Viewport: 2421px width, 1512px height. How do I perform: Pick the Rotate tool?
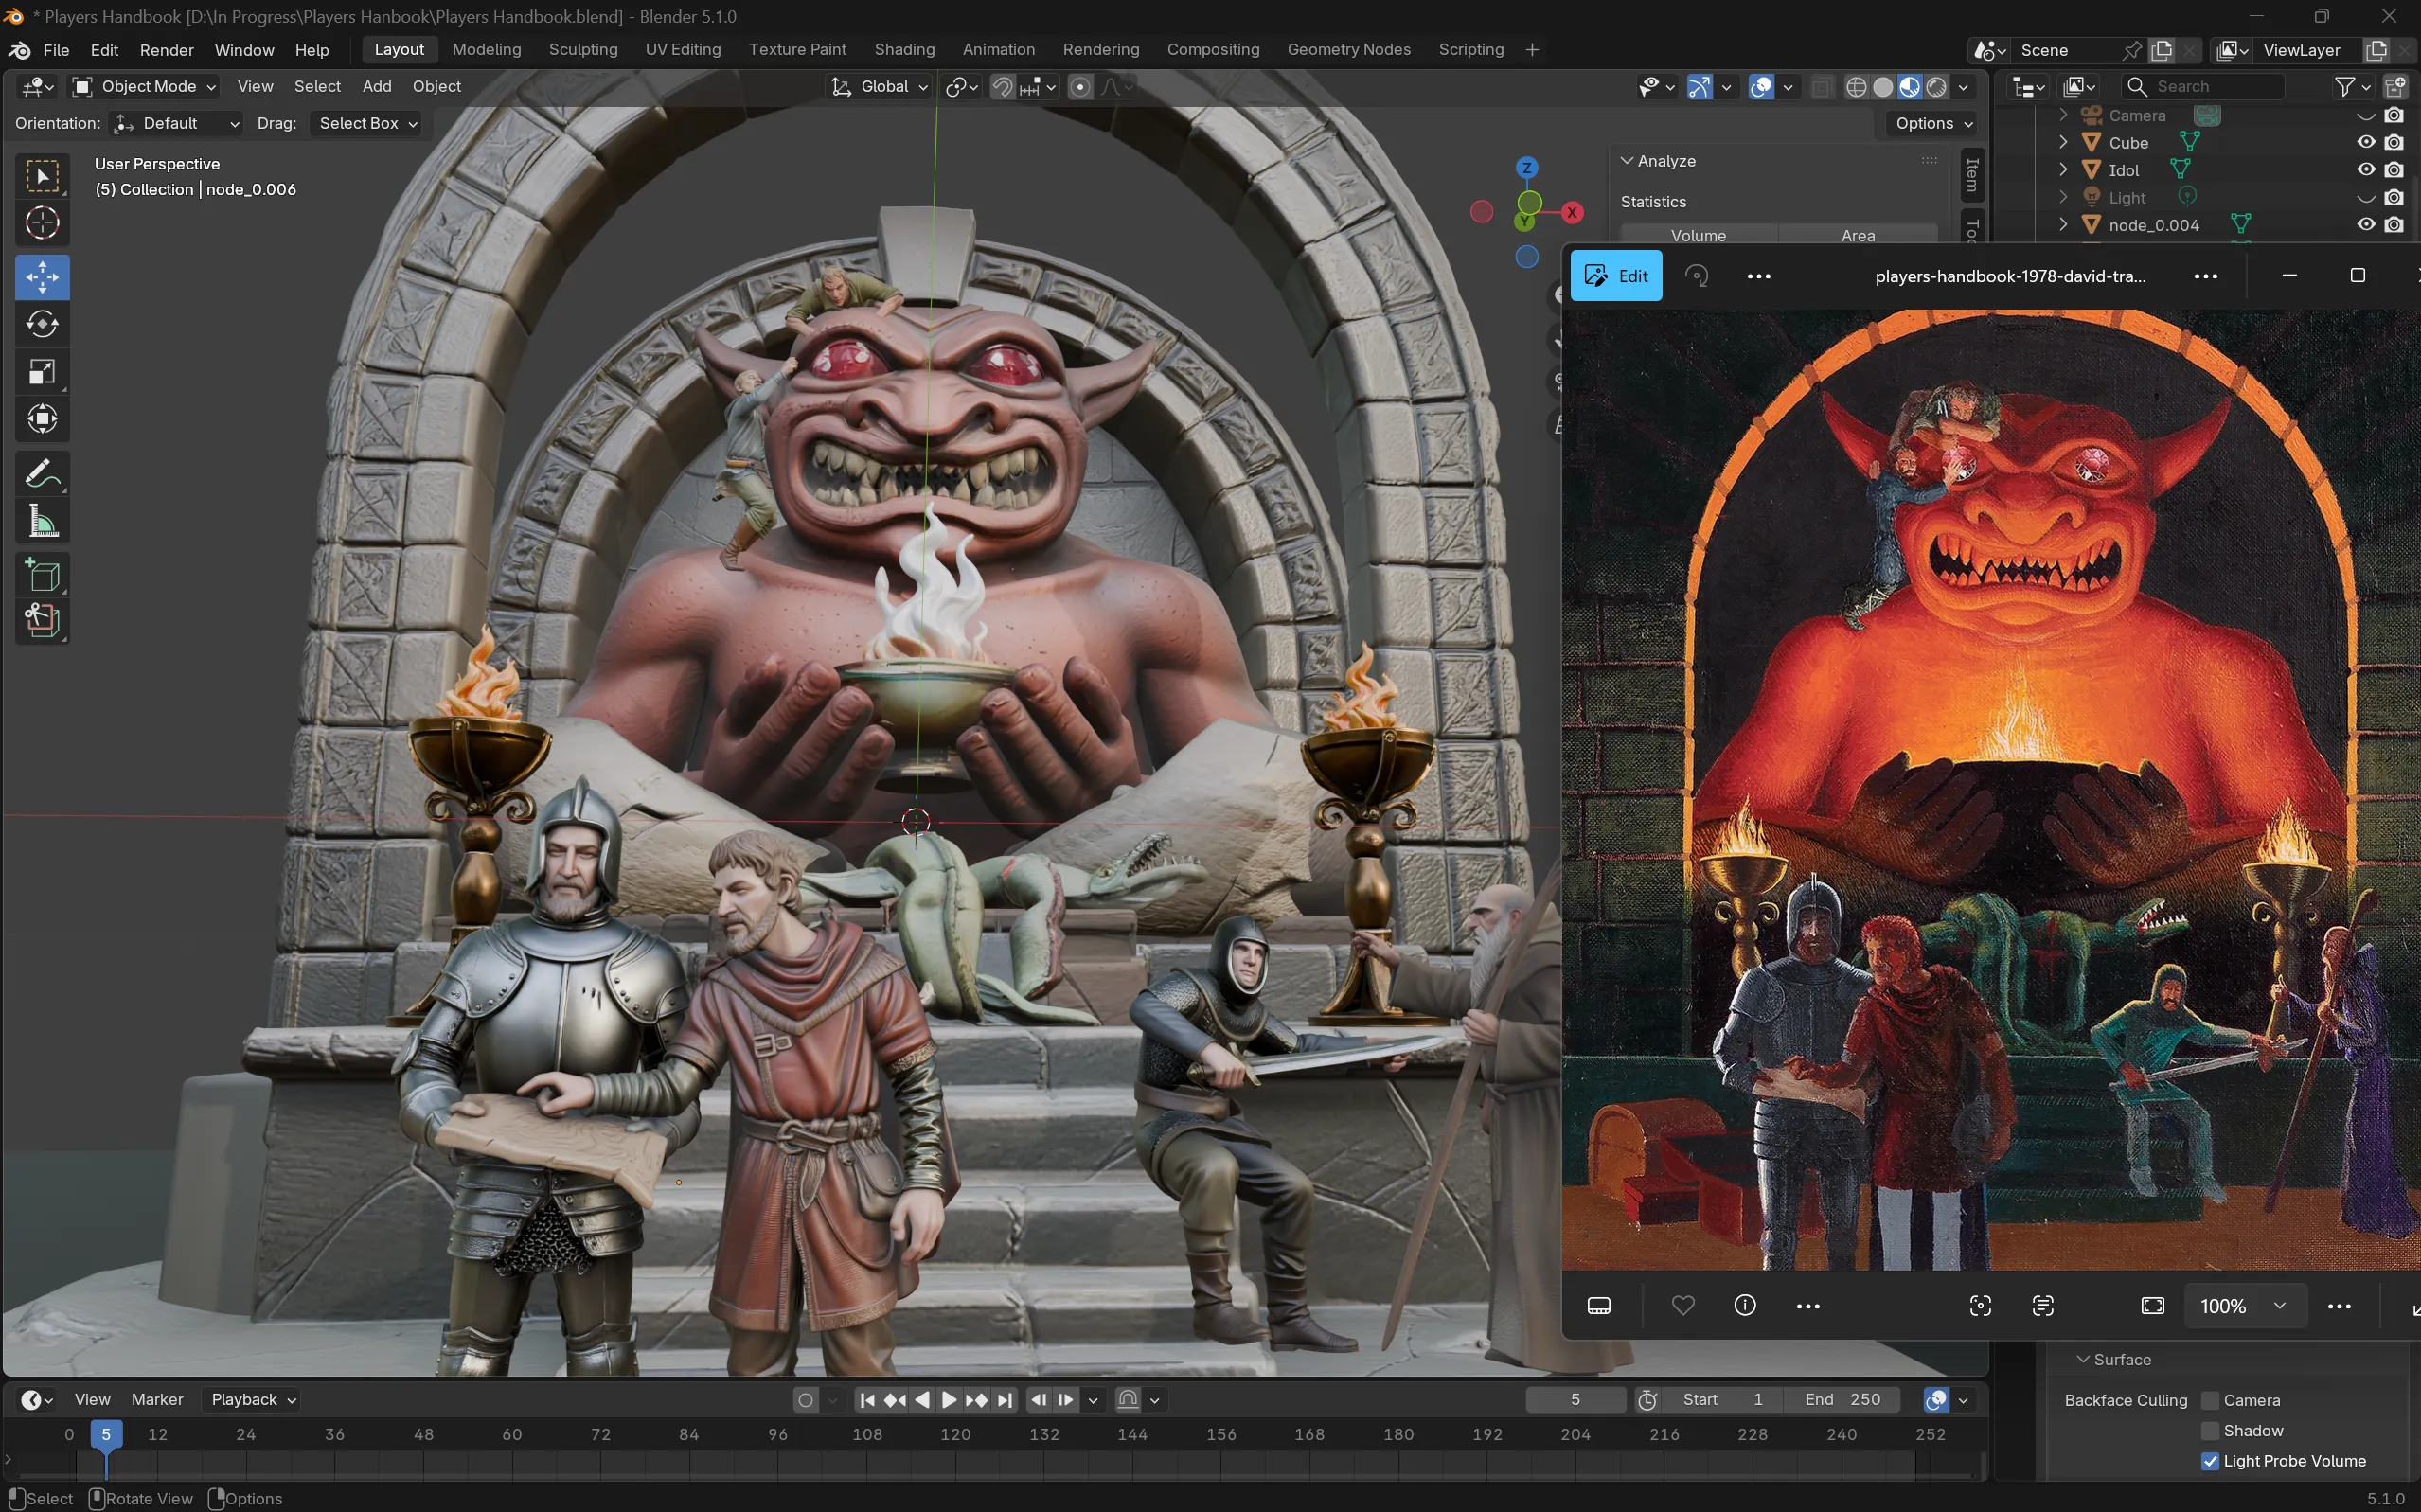click(x=42, y=324)
